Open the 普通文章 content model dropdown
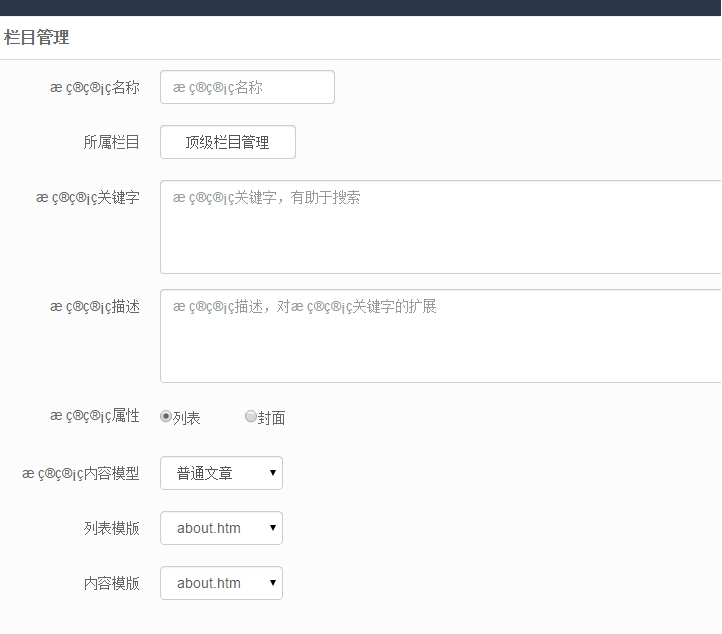Viewport: 722px width, 634px height. 221,473
